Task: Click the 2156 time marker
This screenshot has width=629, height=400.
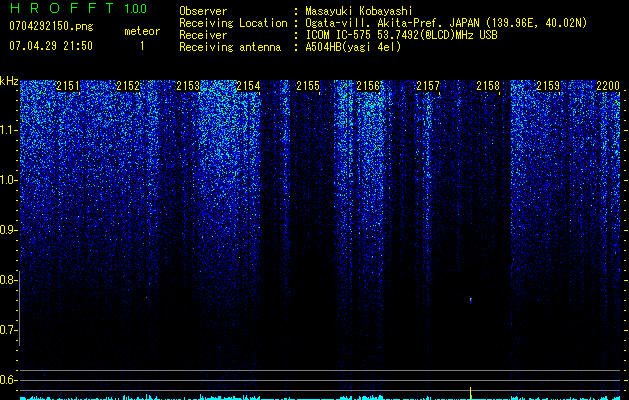Action: pyautogui.click(x=368, y=86)
